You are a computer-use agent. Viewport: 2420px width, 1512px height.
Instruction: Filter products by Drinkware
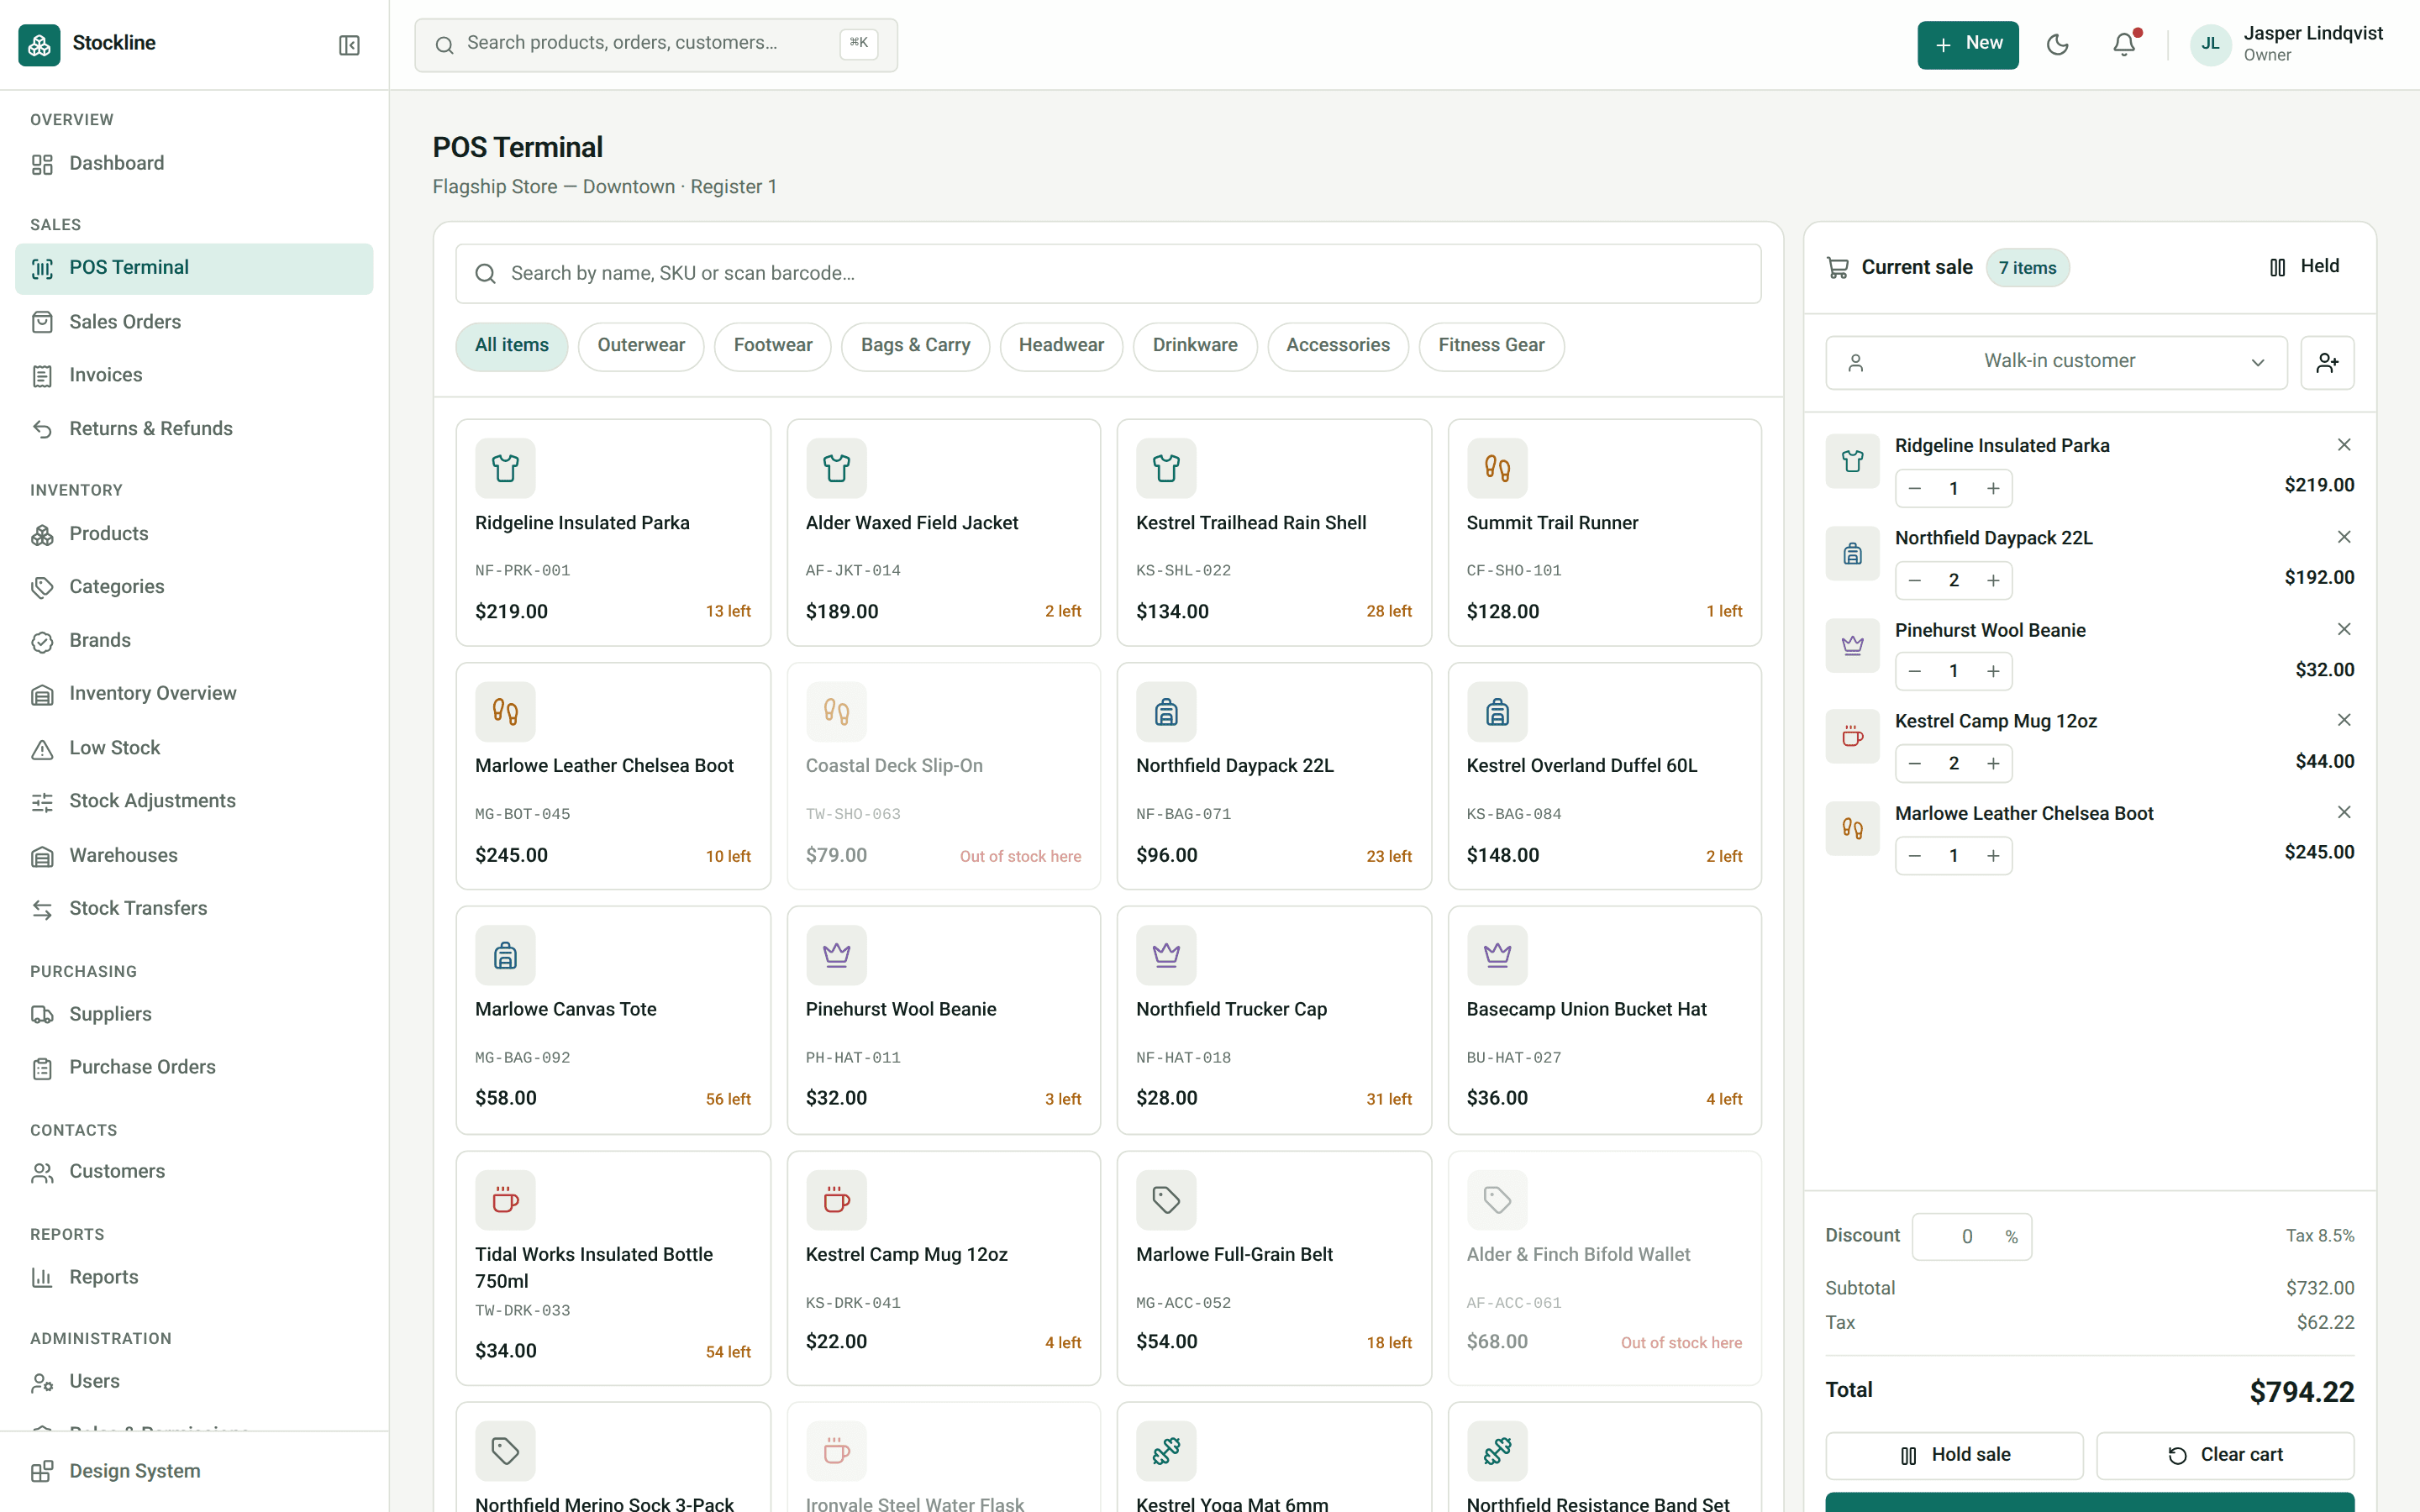coord(1195,346)
